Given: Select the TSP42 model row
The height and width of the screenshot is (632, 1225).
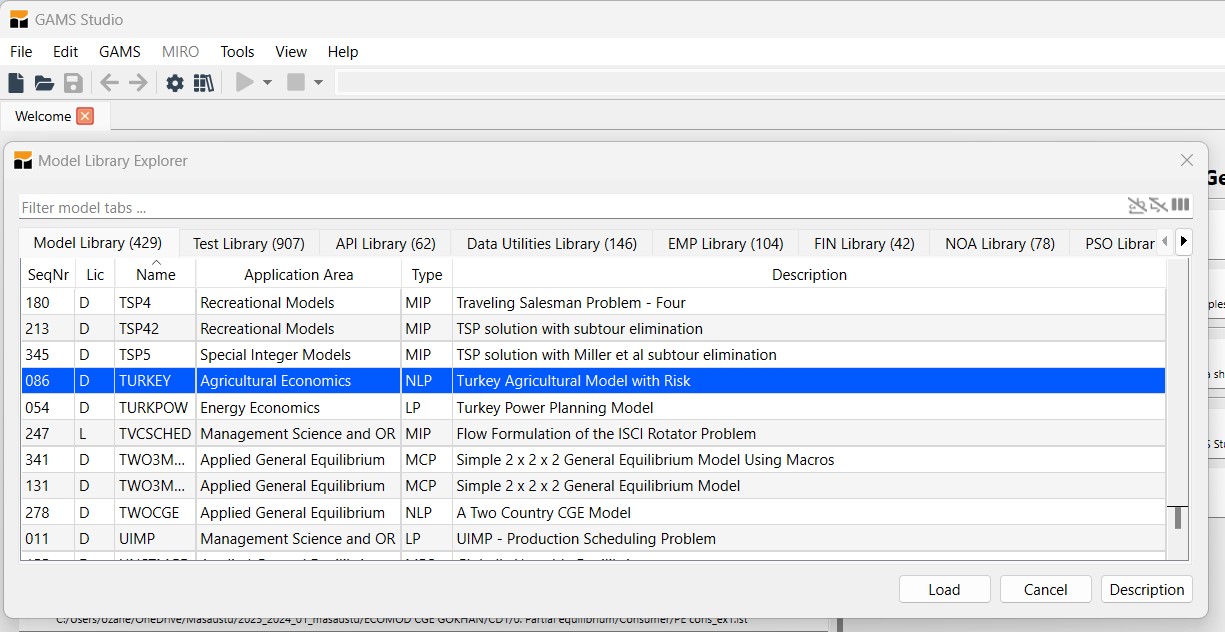Looking at the screenshot, I should click(593, 328).
